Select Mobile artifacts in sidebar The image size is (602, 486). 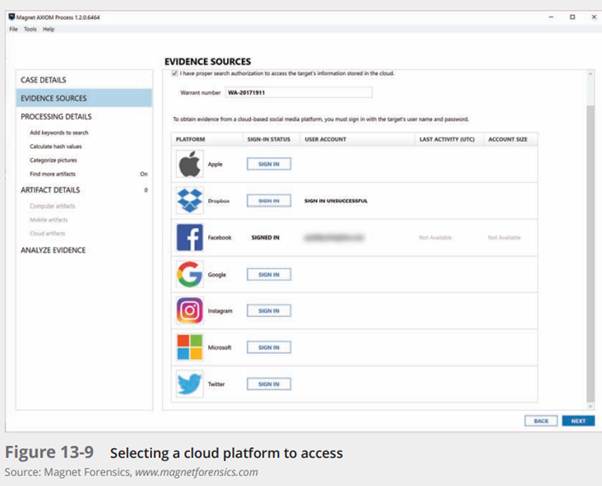[49, 220]
